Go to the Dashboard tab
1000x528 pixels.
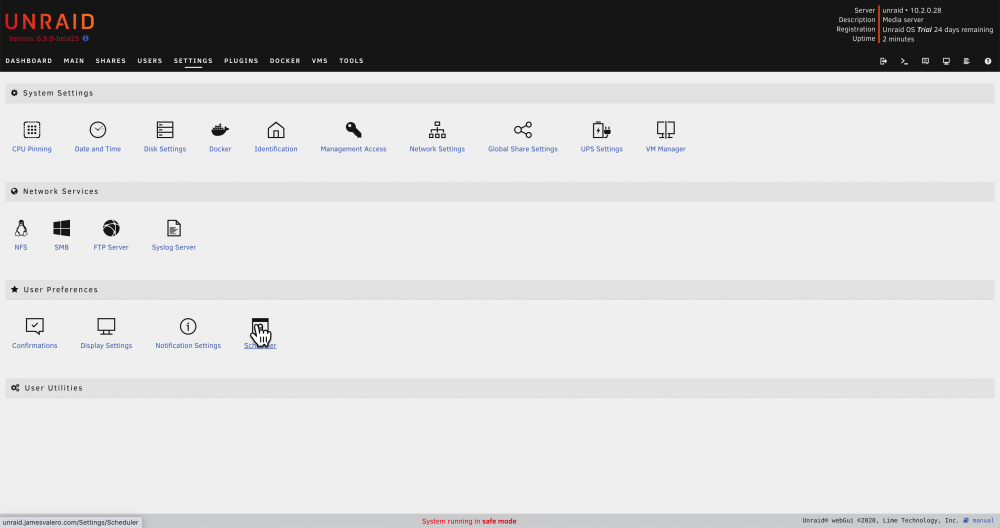pos(29,61)
